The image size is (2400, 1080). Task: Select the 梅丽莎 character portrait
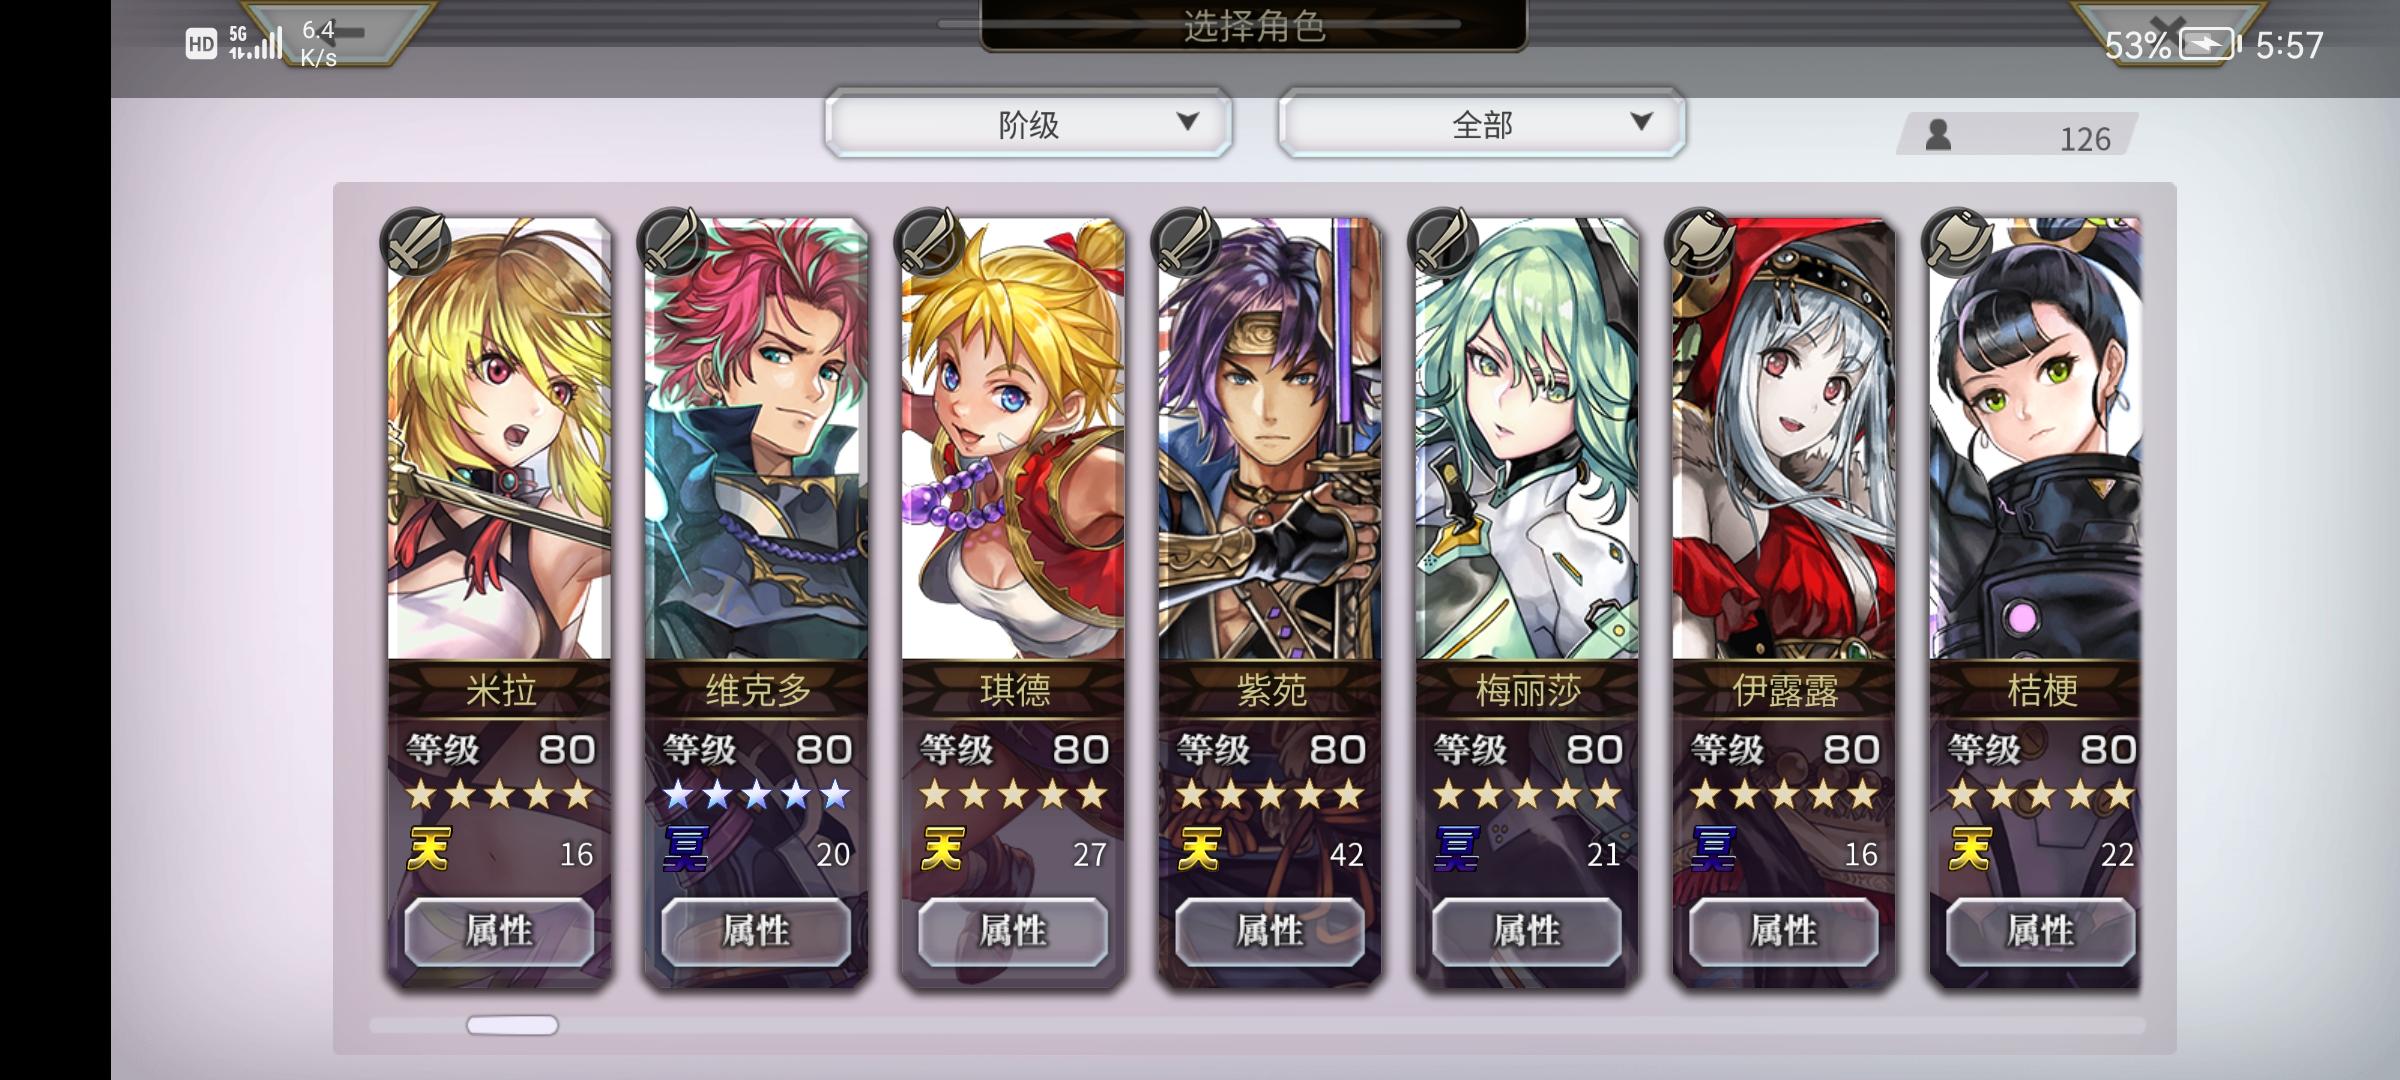1527,440
